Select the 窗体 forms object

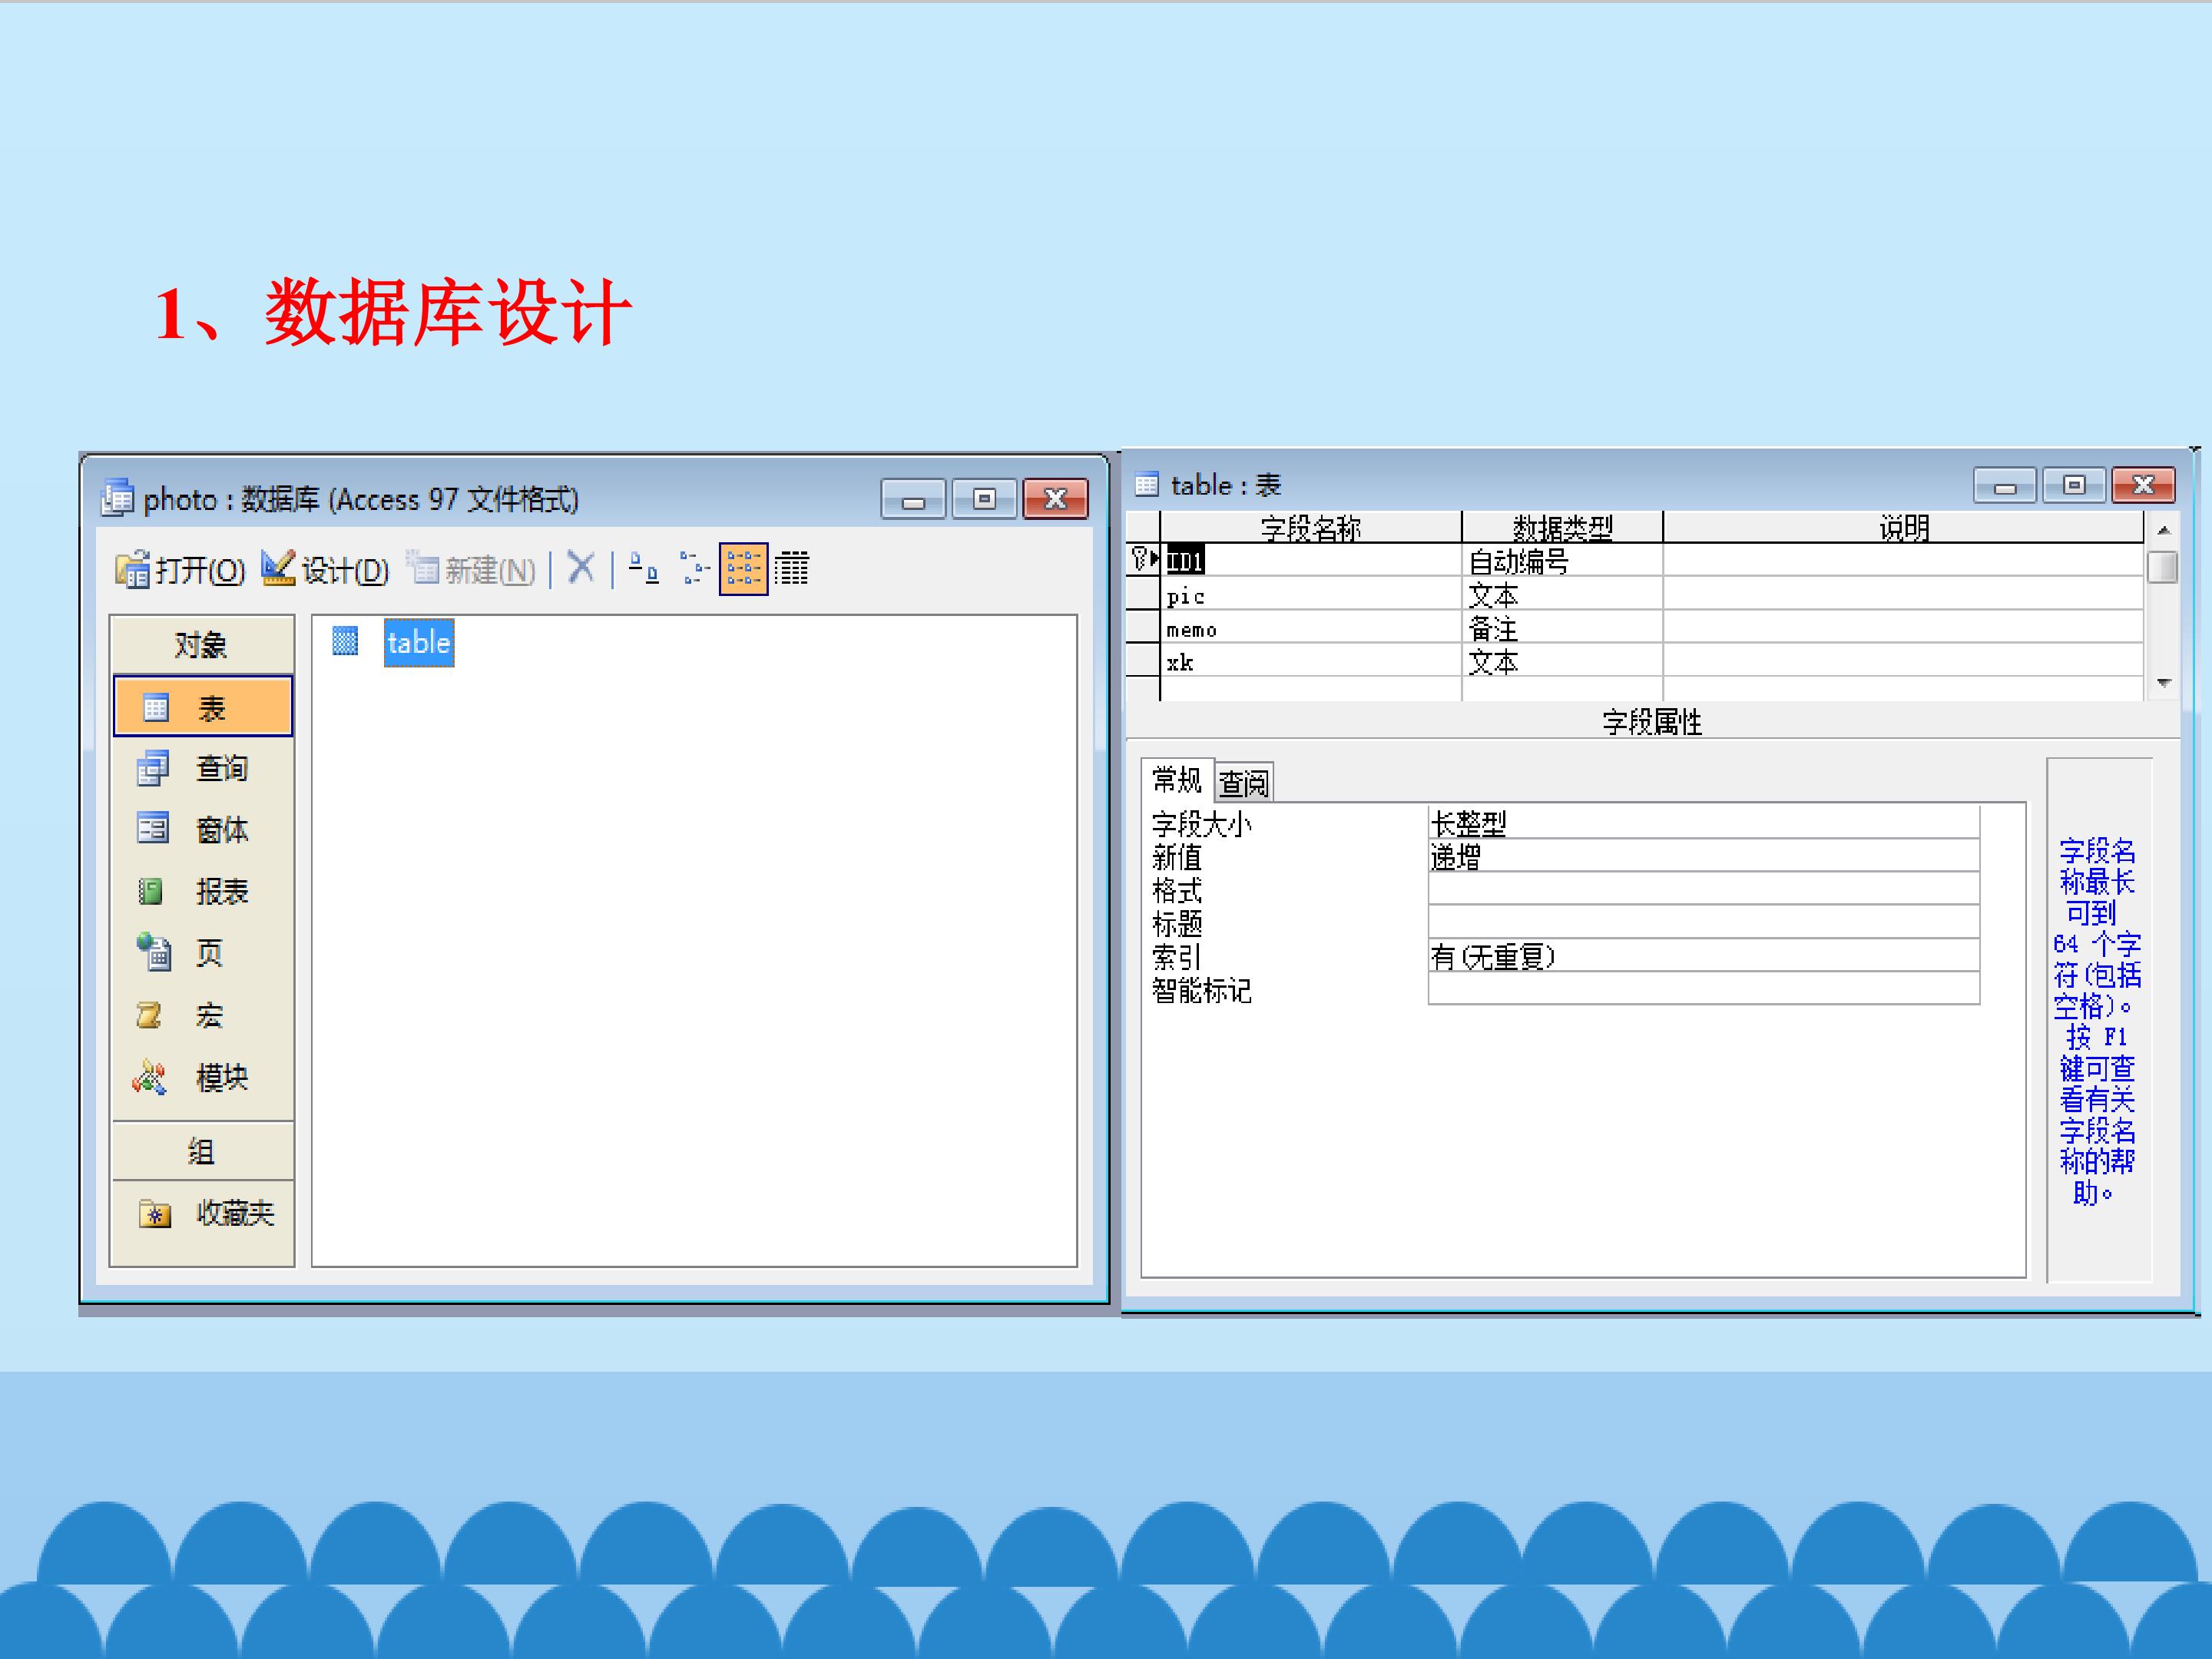coord(203,829)
